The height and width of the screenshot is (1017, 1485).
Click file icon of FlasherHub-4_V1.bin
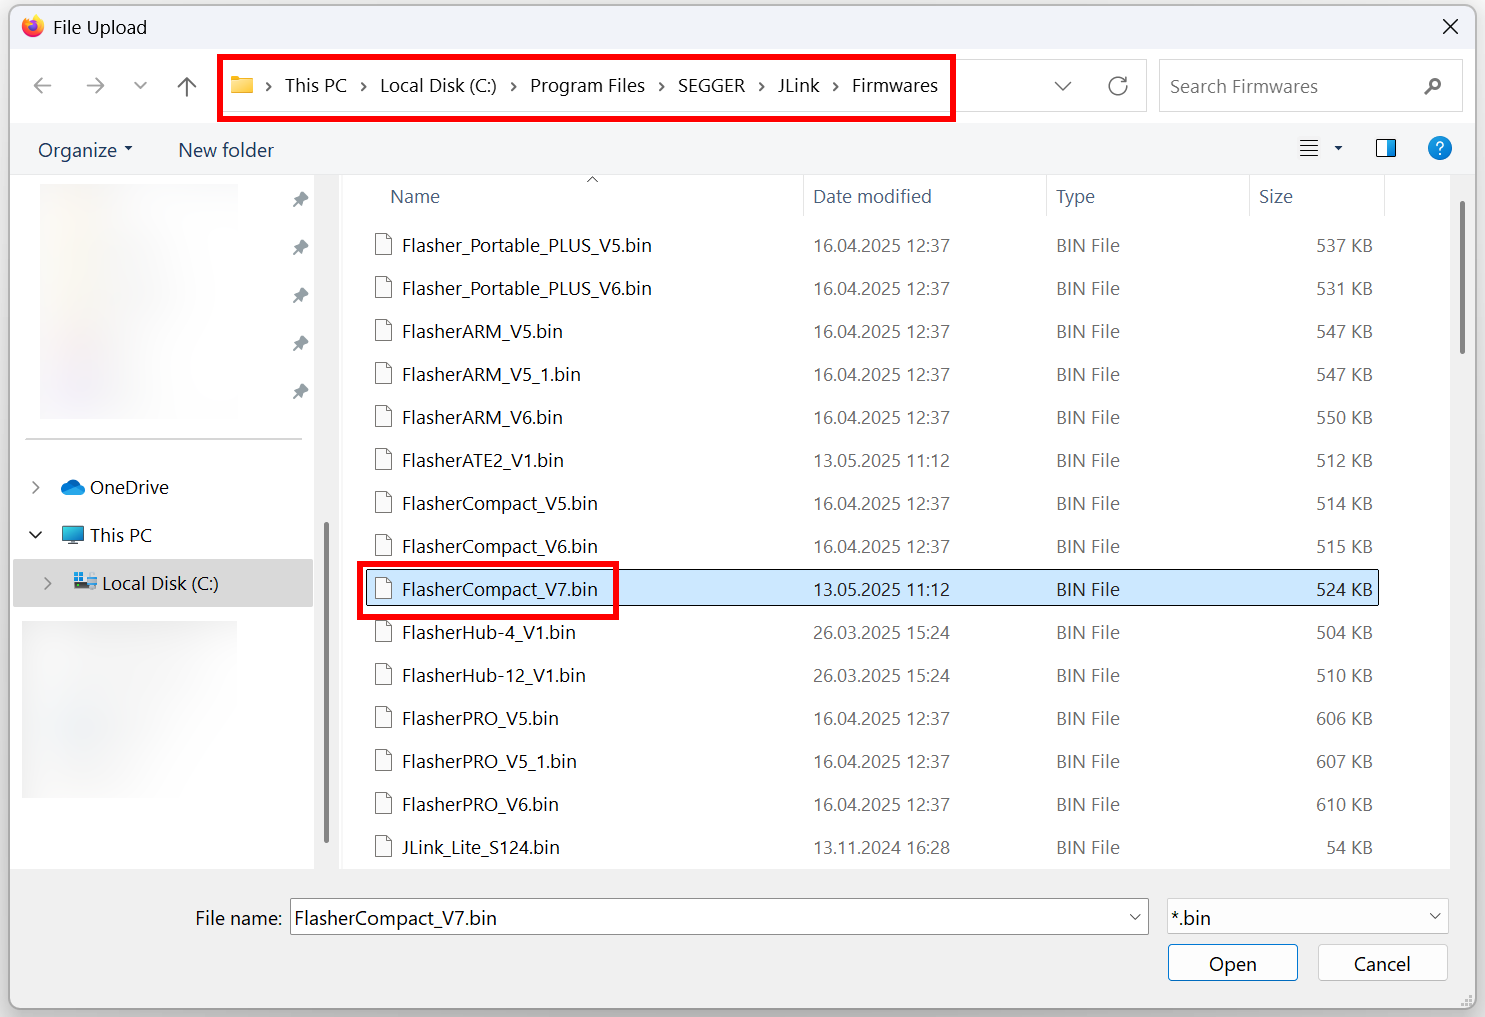[383, 632]
